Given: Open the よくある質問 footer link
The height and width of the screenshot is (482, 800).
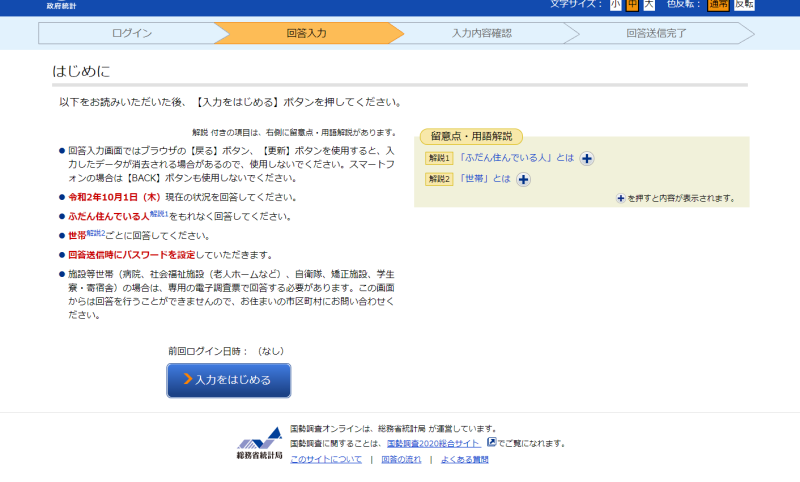Looking at the screenshot, I should point(465,460).
